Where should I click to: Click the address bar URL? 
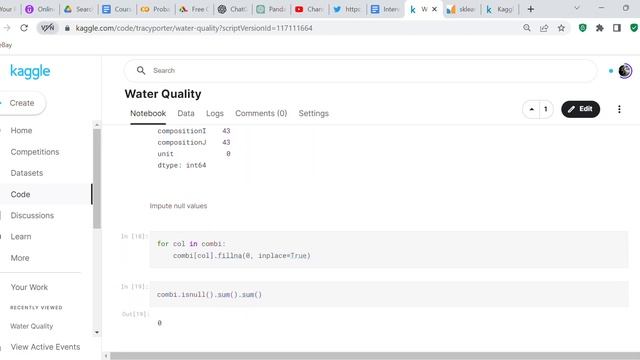tap(194, 28)
